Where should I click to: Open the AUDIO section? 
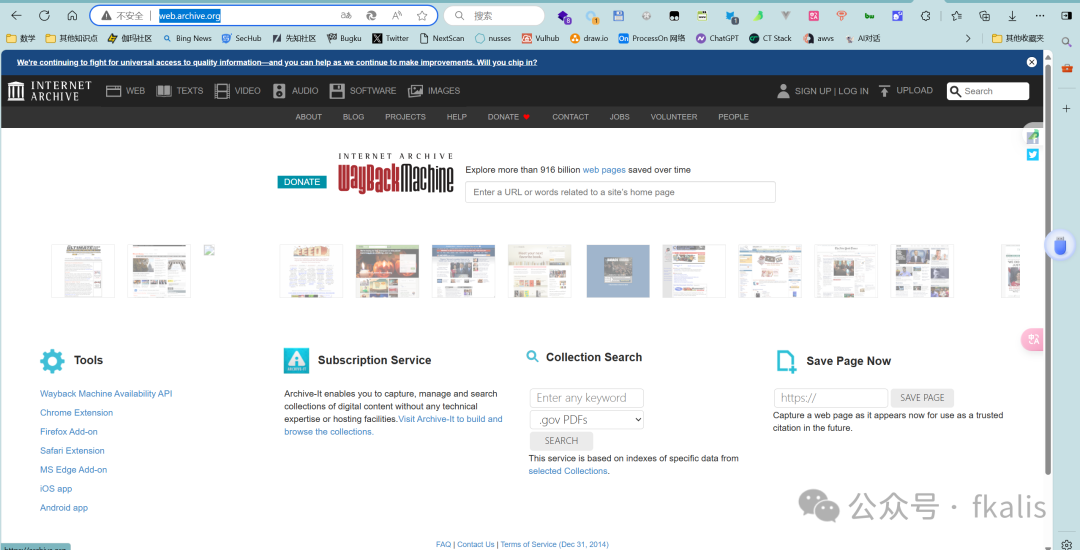[295, 91]
